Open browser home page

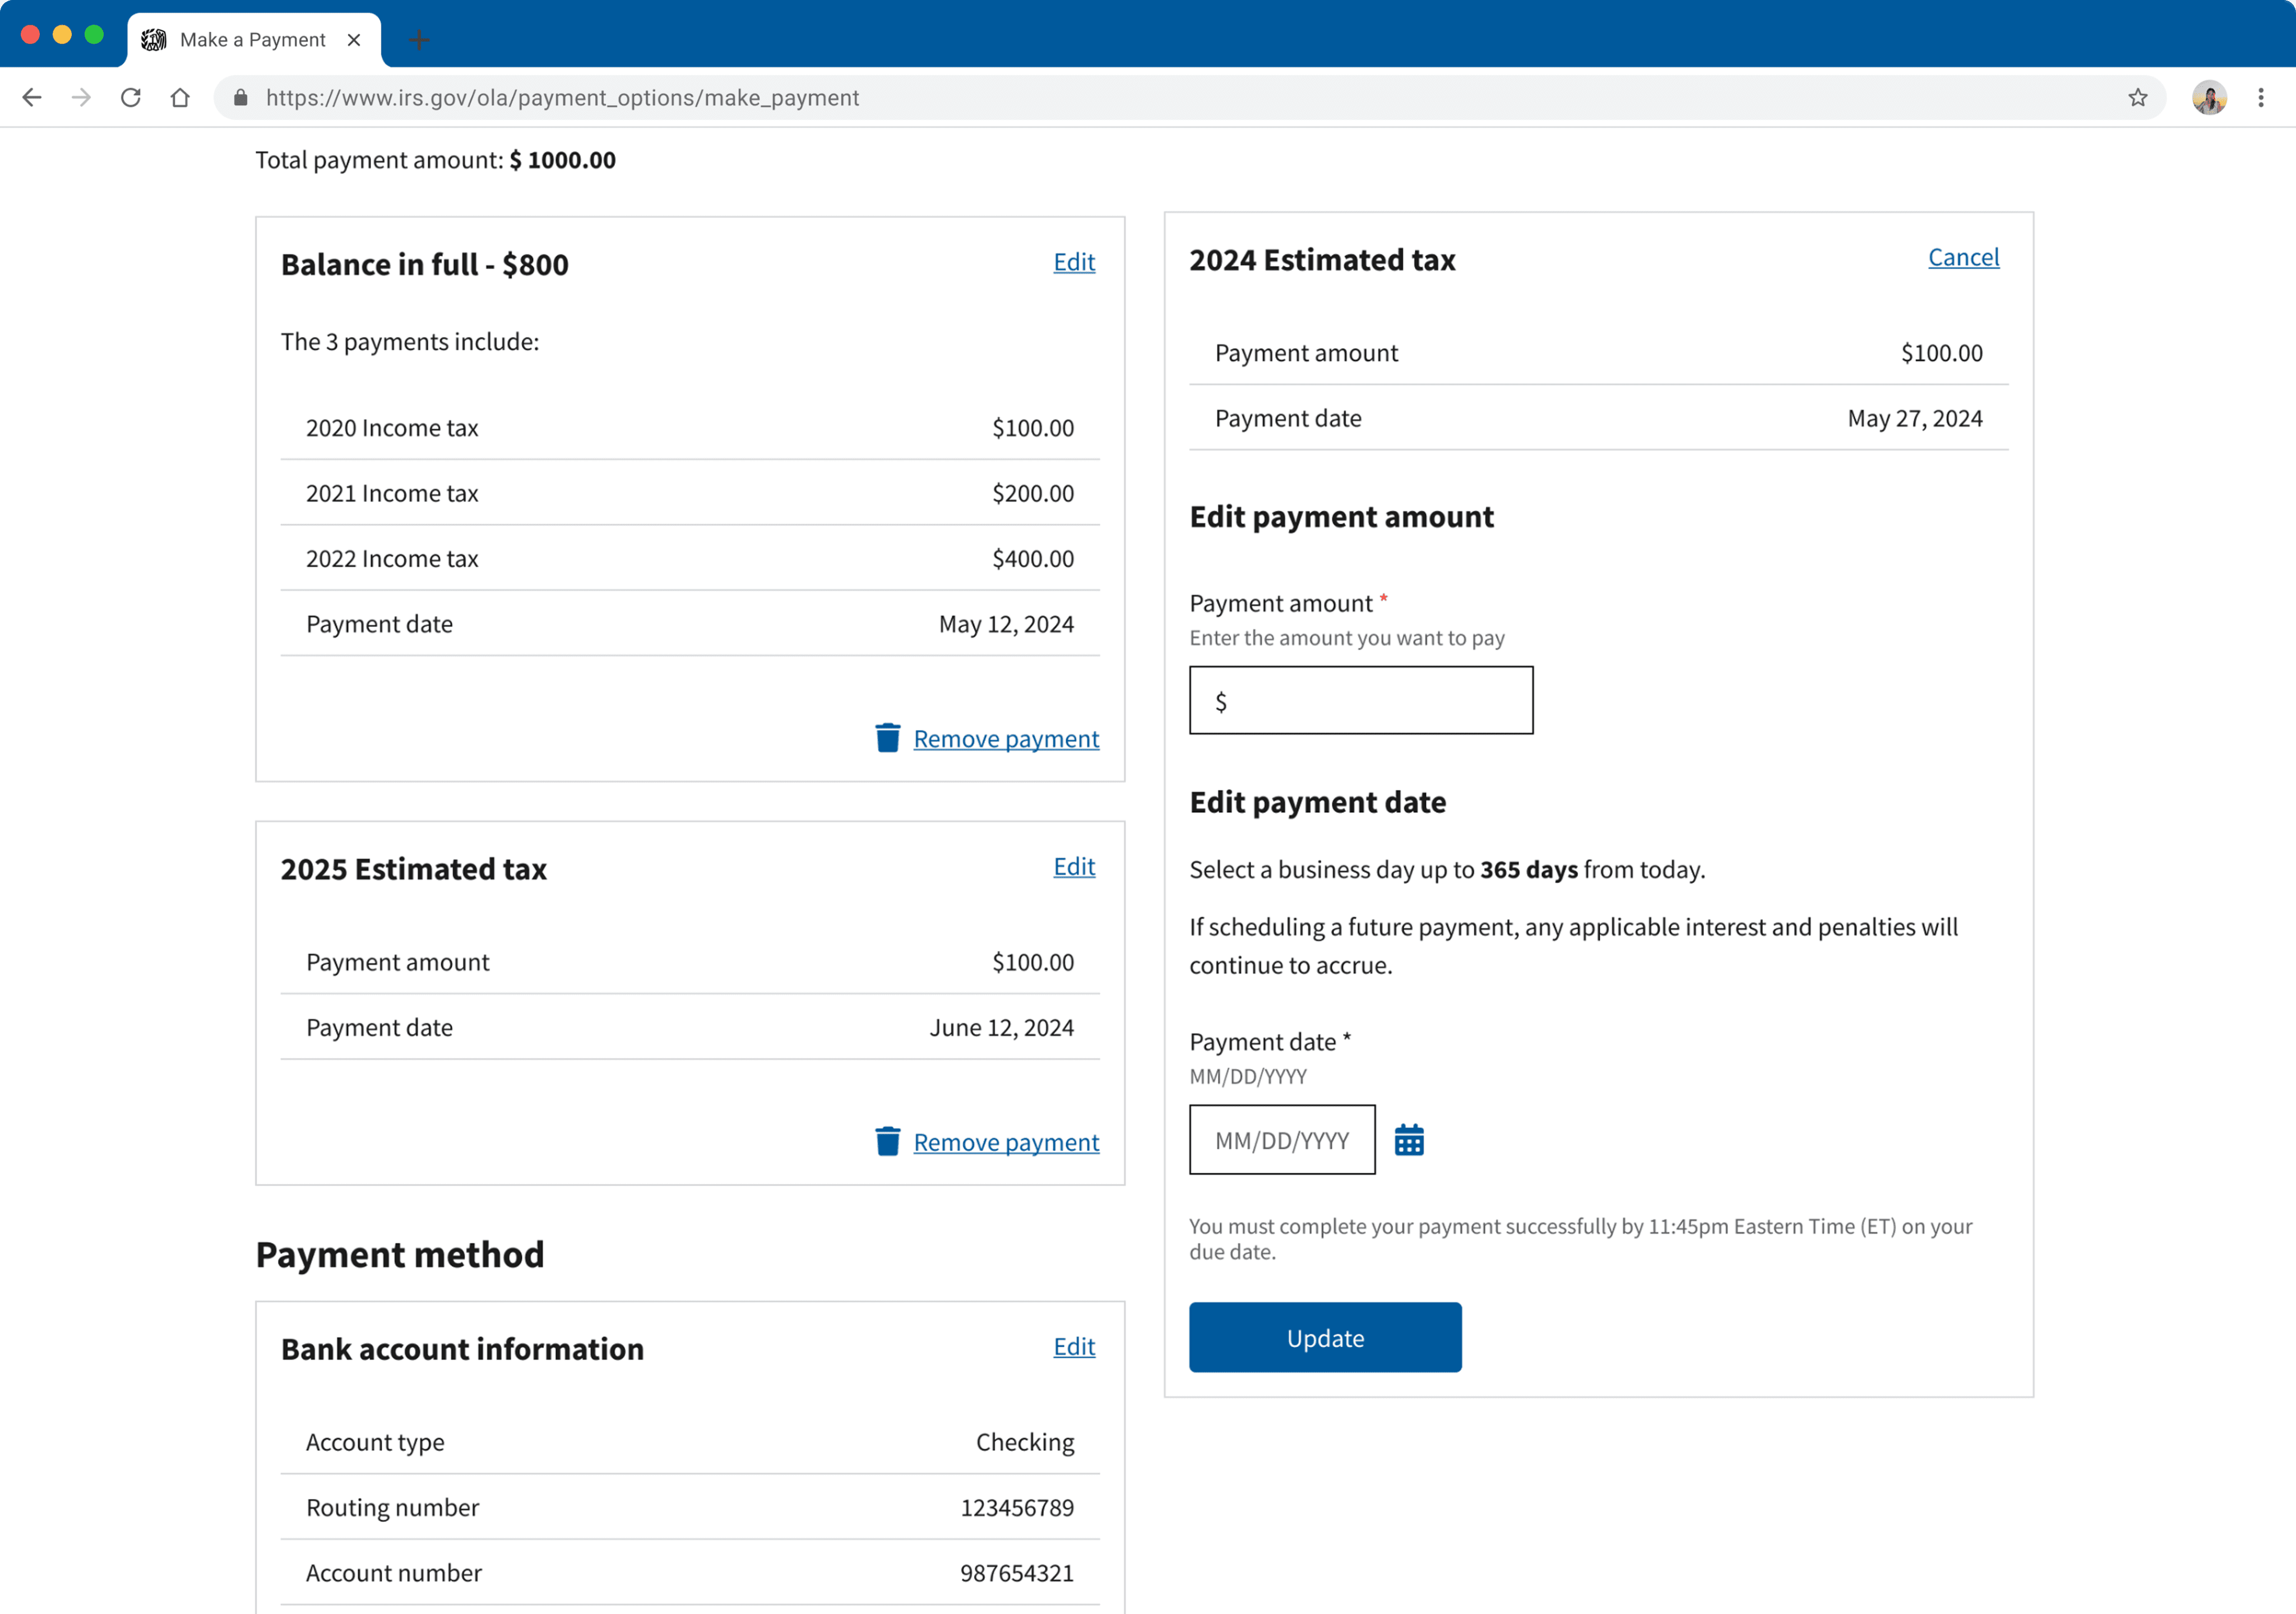click(180, 98)
